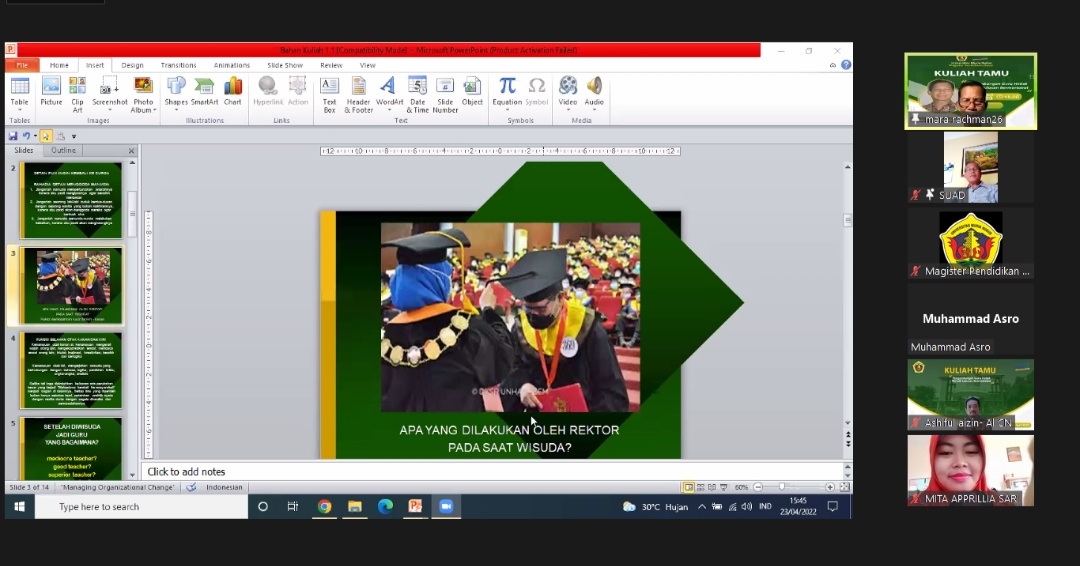Viewport: 1080px width, 566px height.
Task: Open the Outline pane tab
Action: pos(64,151)
